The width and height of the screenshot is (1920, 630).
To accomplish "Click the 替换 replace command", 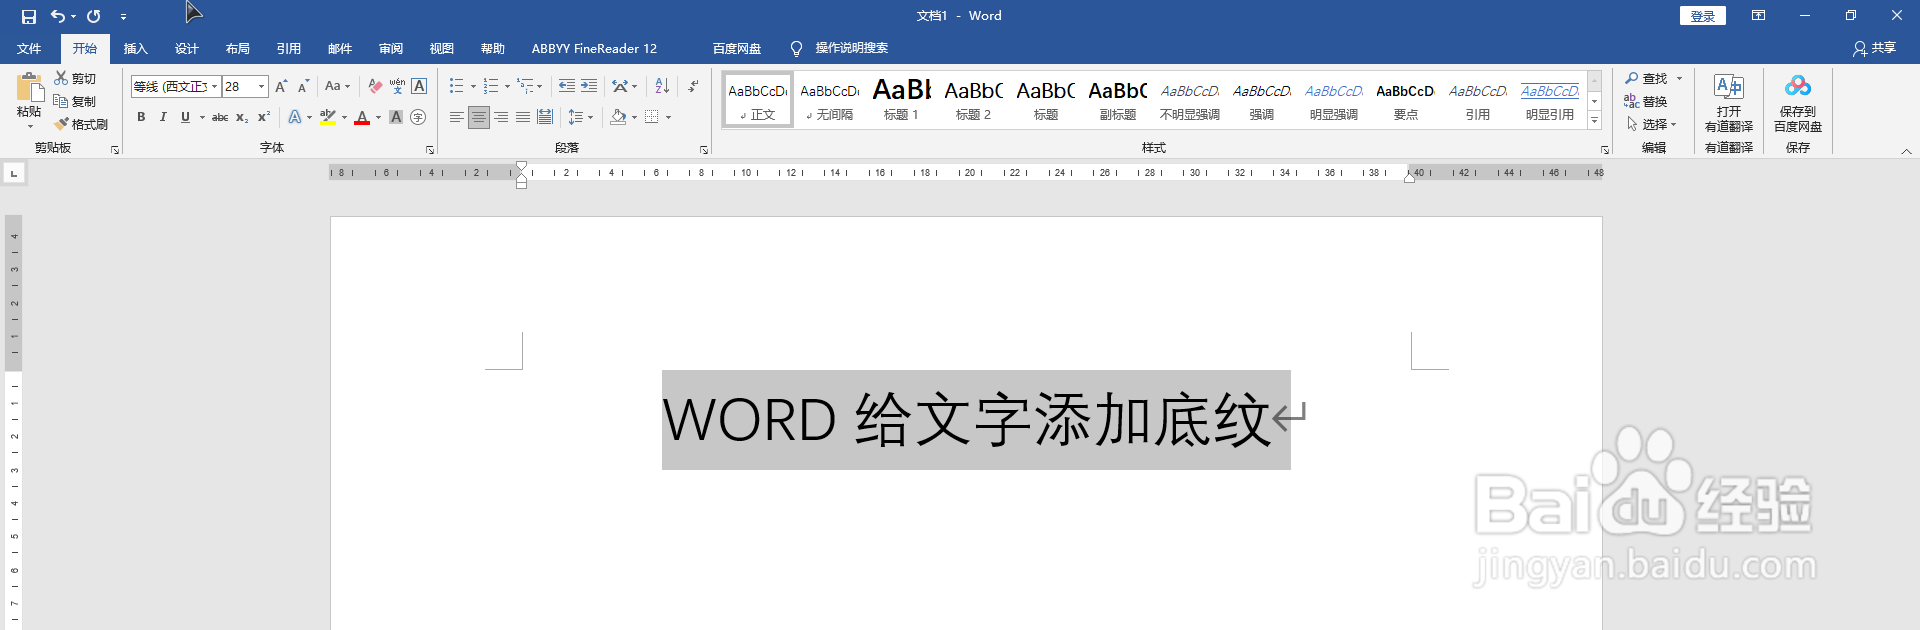I will pos(1646,101).
